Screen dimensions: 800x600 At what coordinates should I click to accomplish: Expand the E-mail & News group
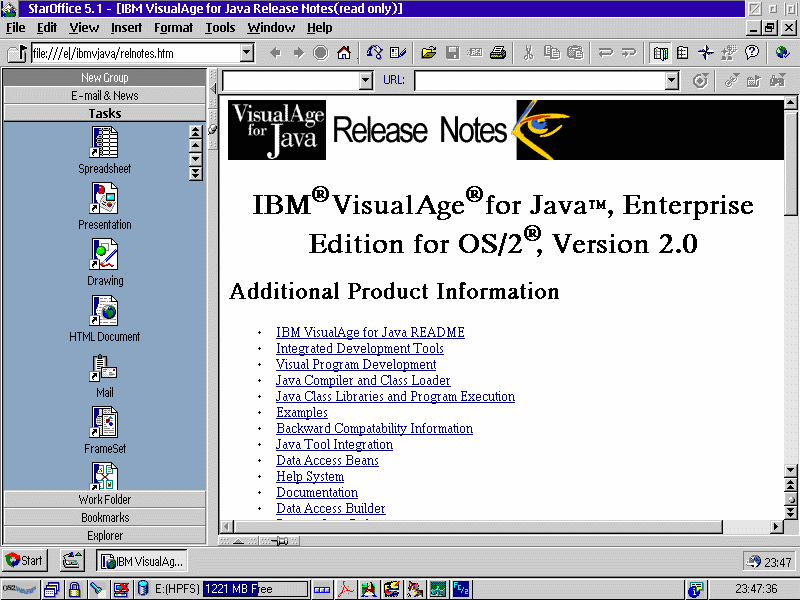[x=104, y=96]
